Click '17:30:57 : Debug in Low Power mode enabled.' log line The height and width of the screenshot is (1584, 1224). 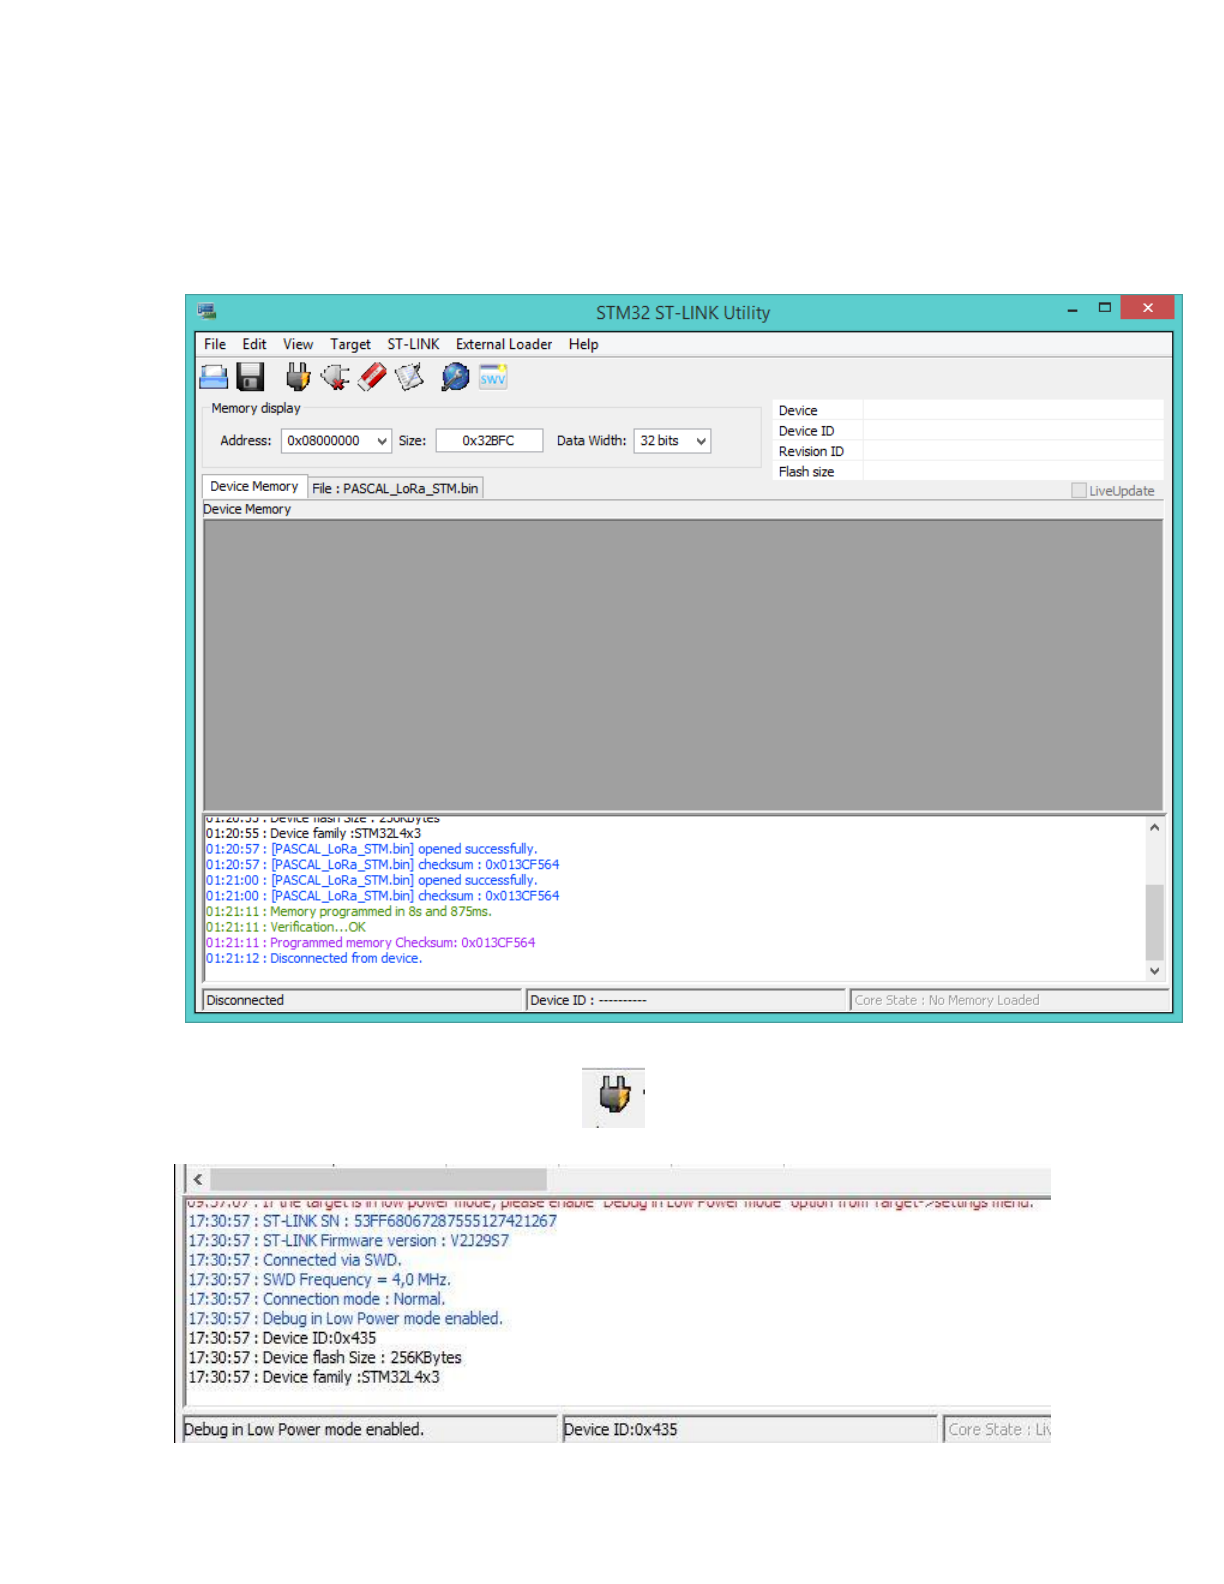[346, 1319]
